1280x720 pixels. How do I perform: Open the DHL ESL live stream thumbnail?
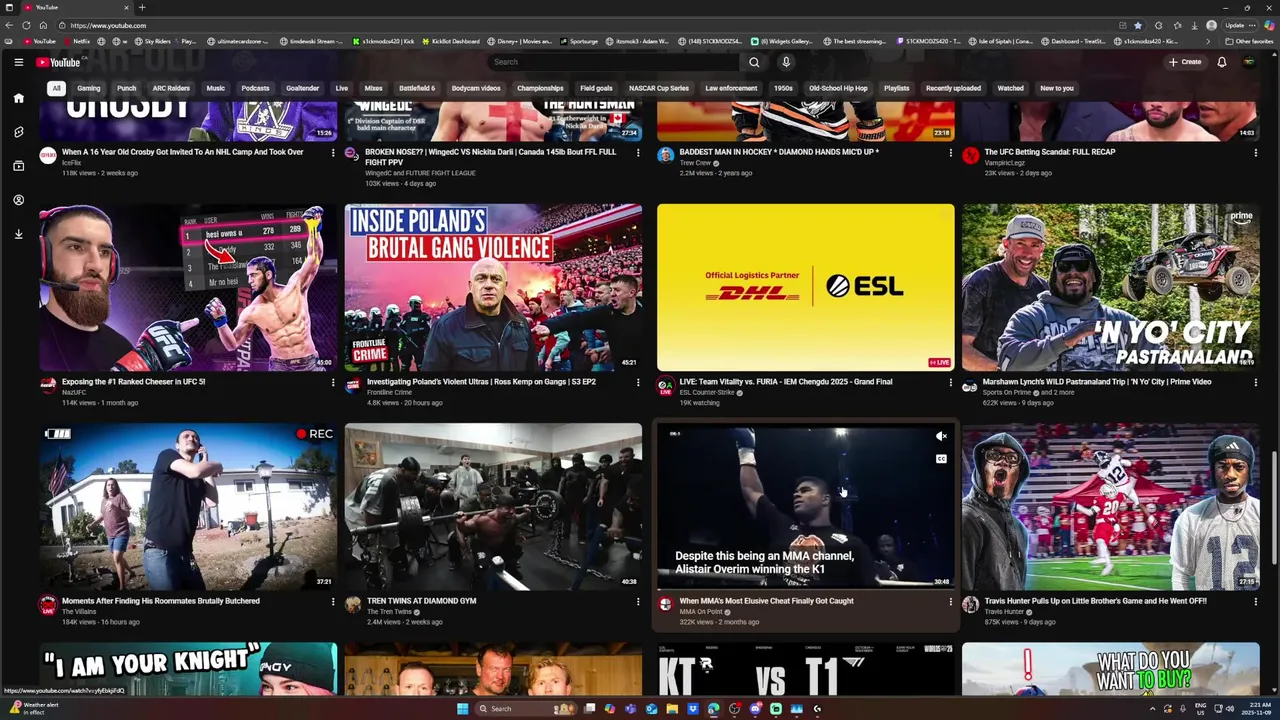806,287
